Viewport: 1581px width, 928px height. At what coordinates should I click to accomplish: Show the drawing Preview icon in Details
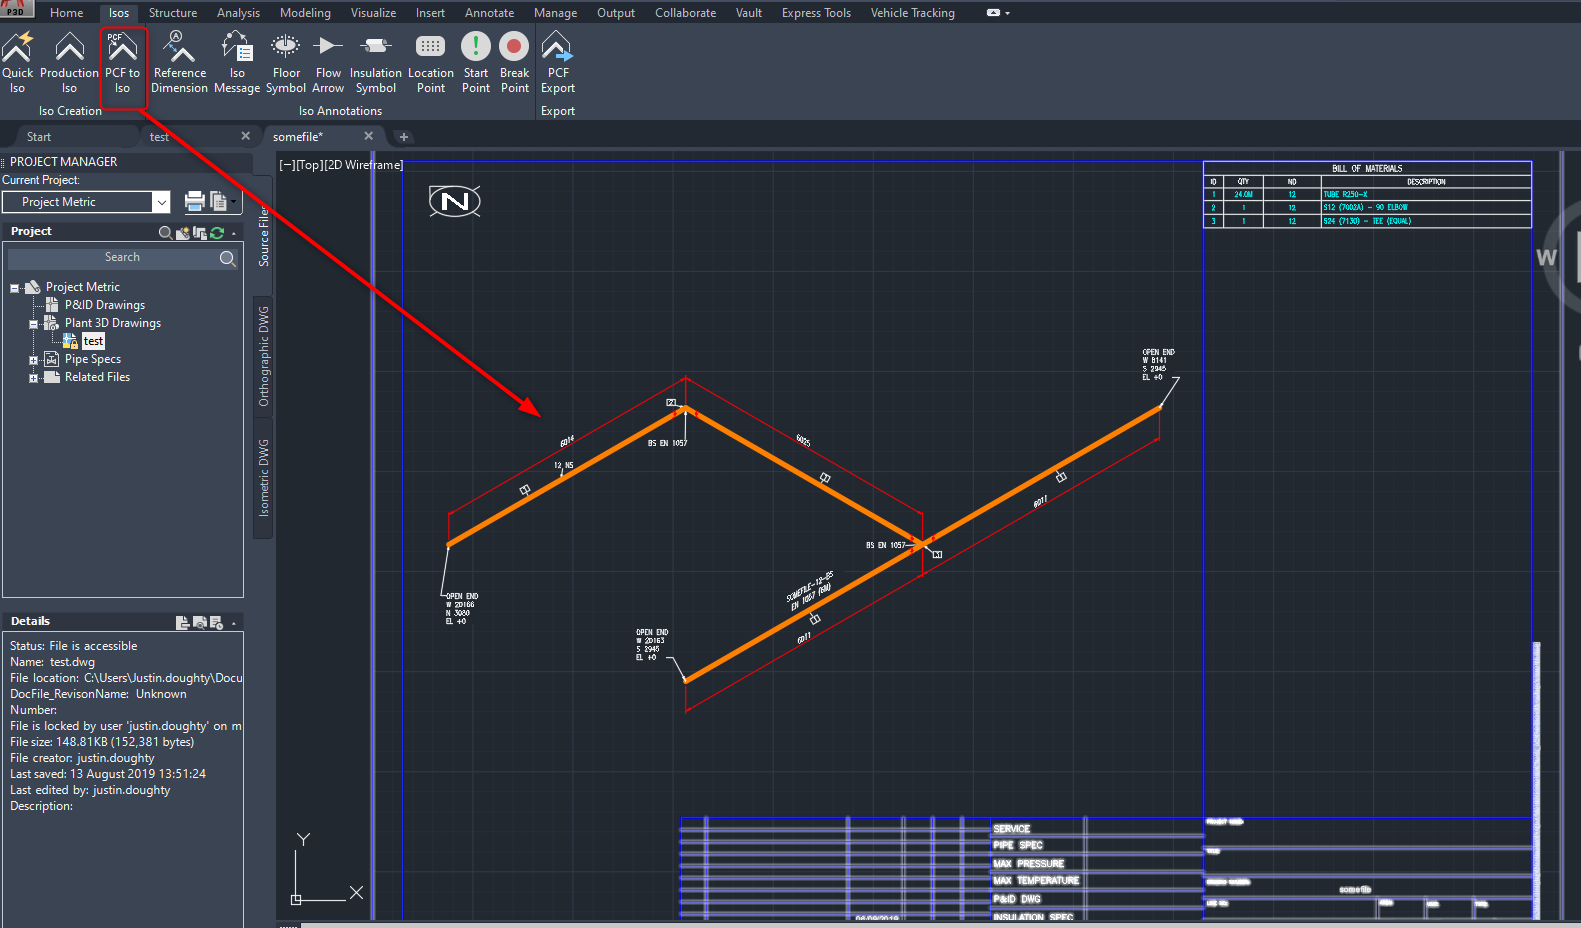(x=200, y=622)
